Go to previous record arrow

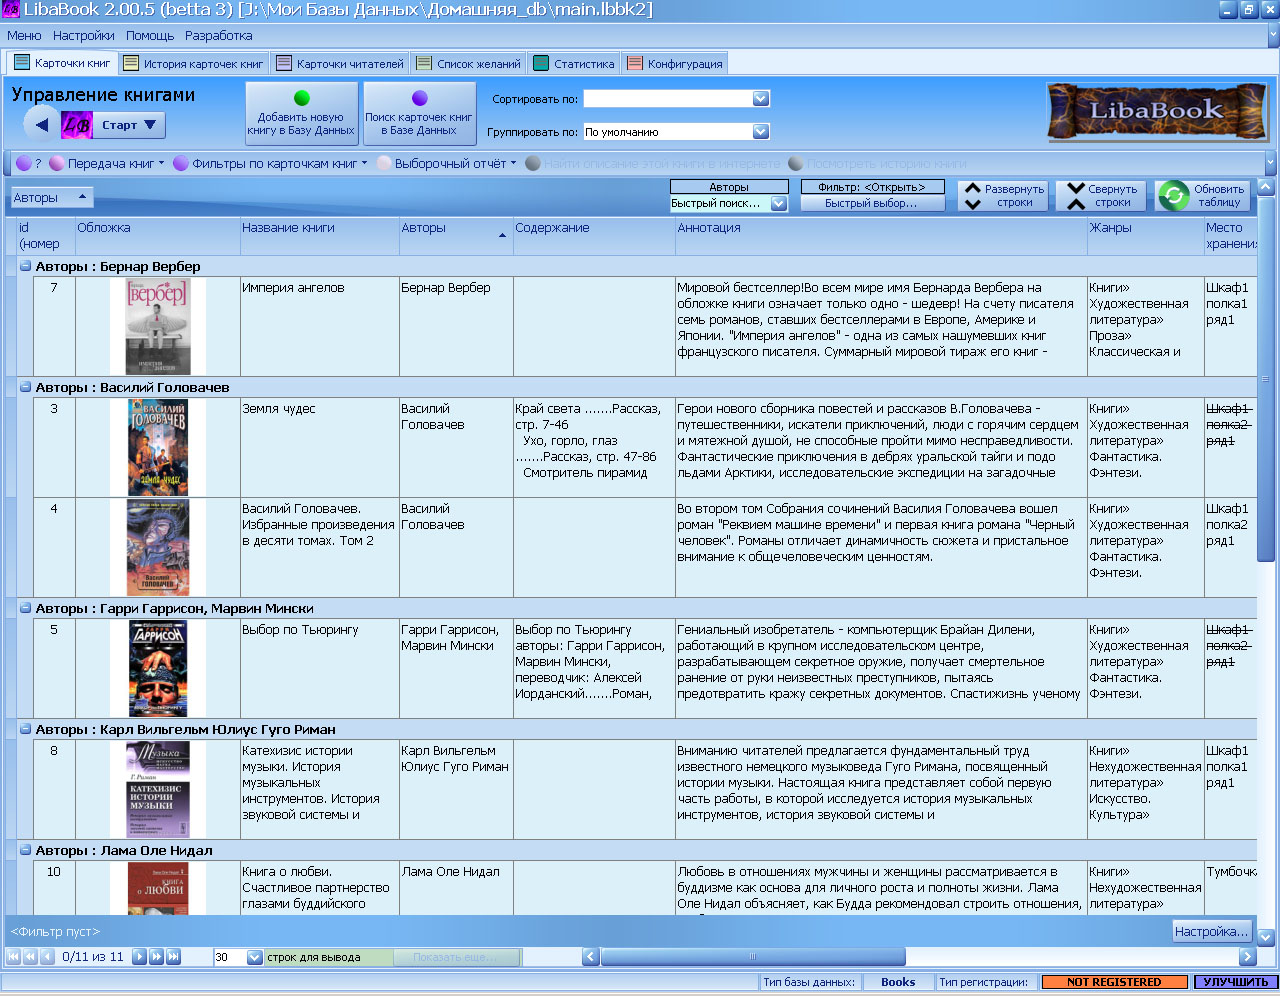(46, 957)
